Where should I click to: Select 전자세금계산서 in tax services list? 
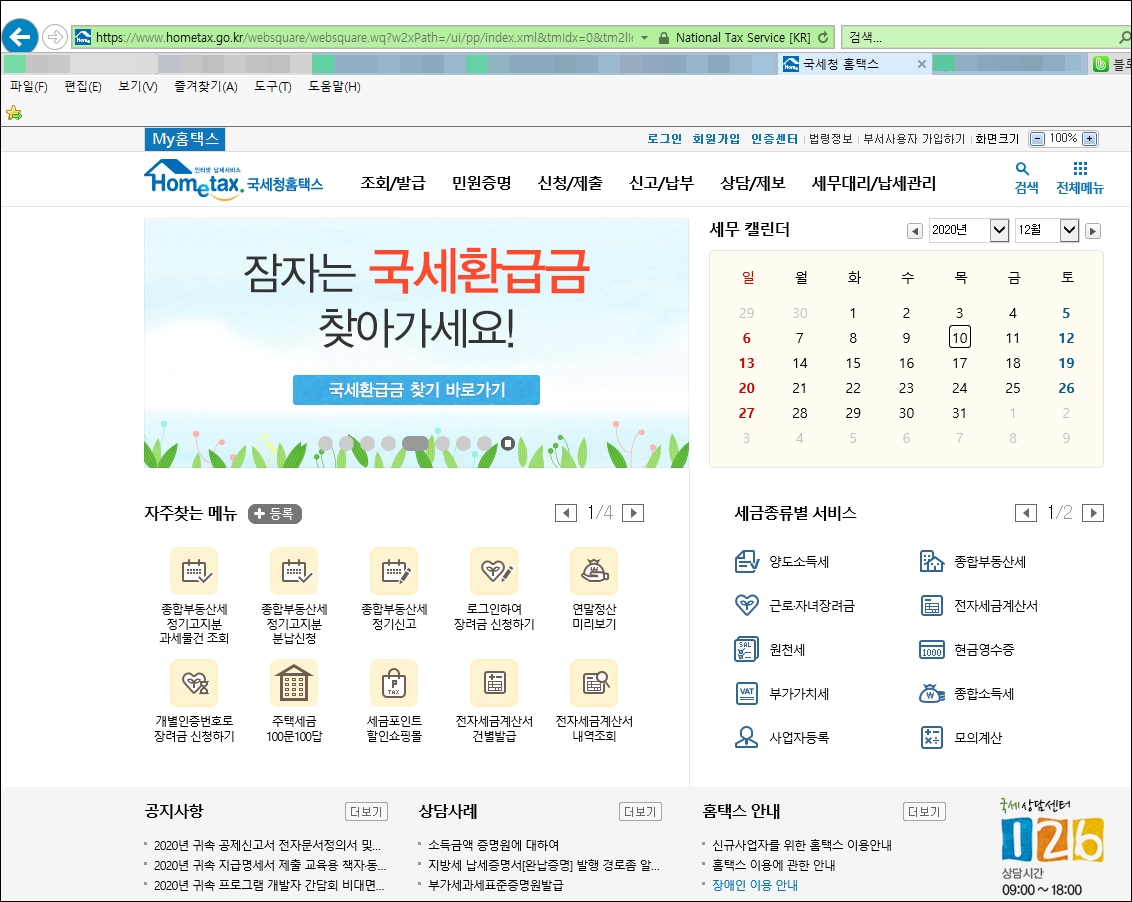click(x=978, y=605)
